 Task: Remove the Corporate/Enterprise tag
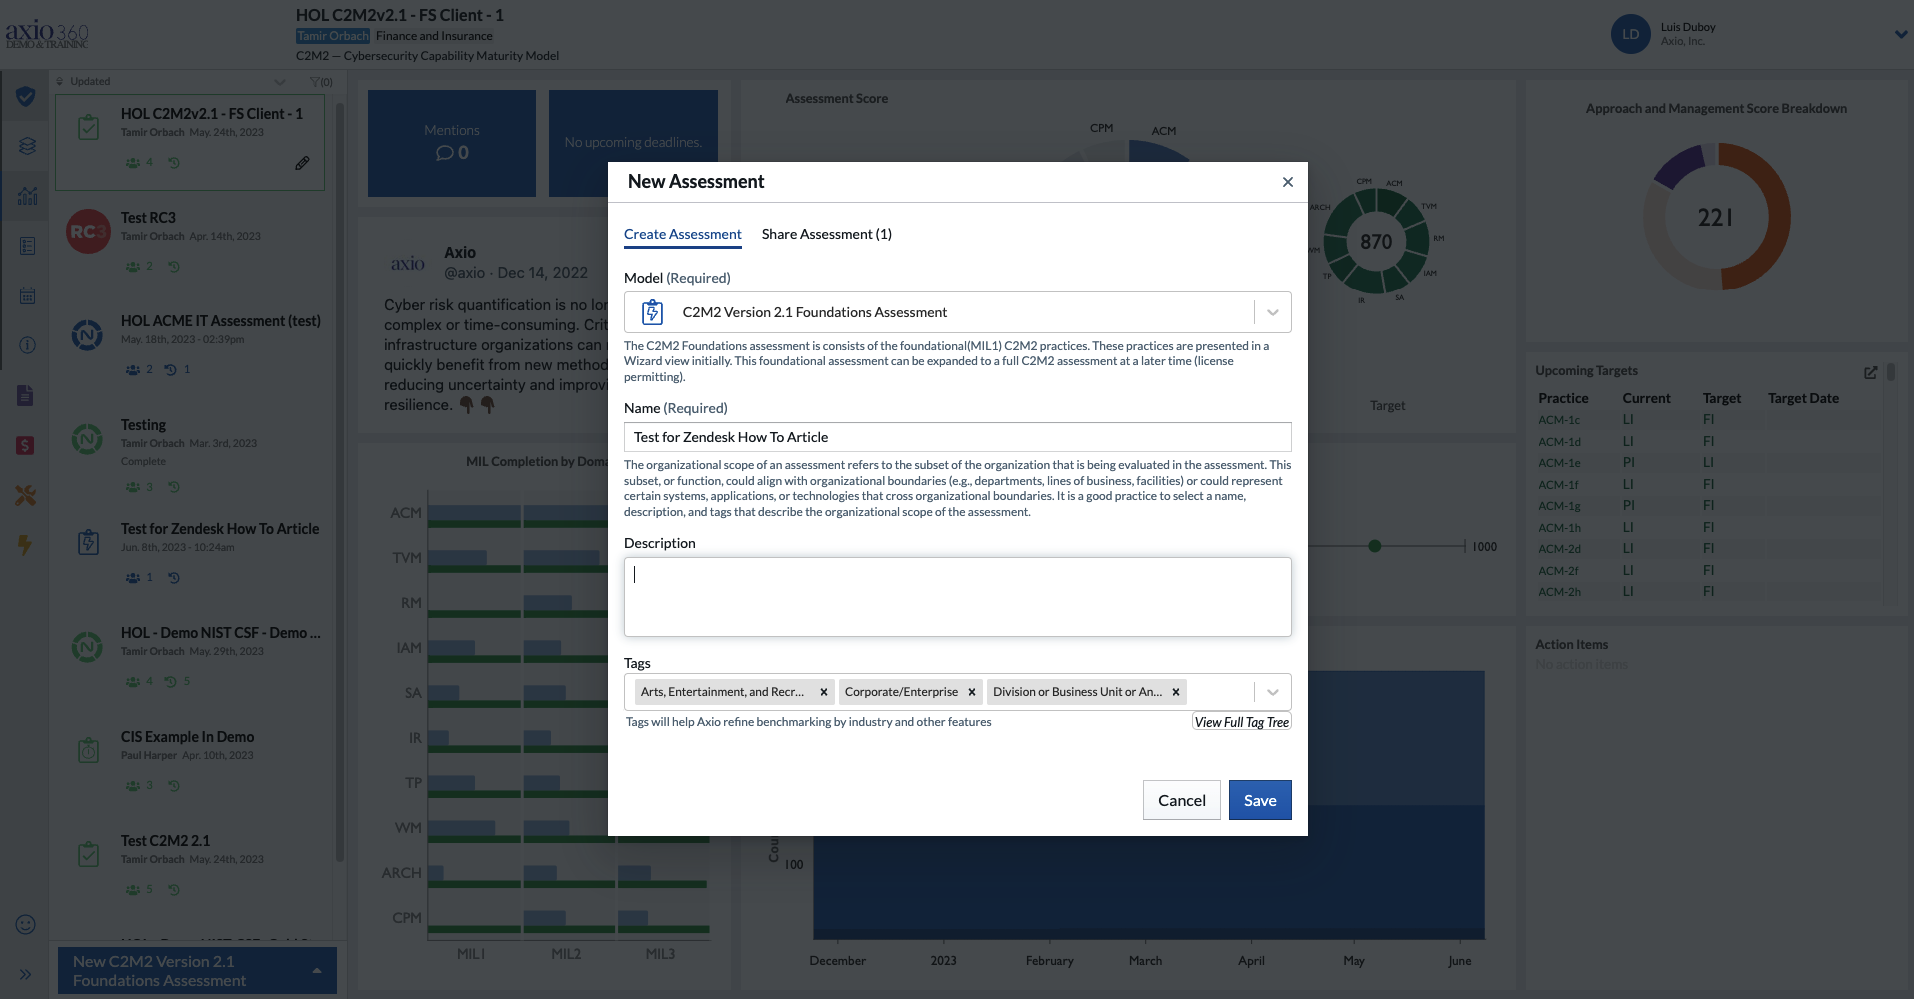click(971, 691)
